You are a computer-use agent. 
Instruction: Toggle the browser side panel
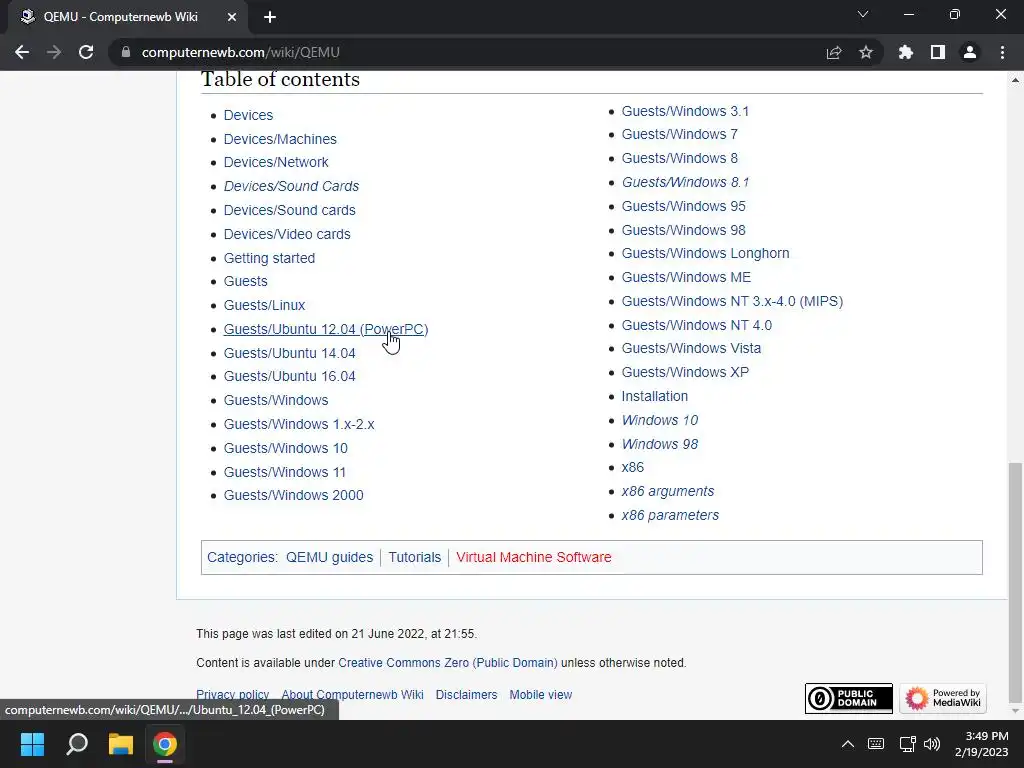938,52
